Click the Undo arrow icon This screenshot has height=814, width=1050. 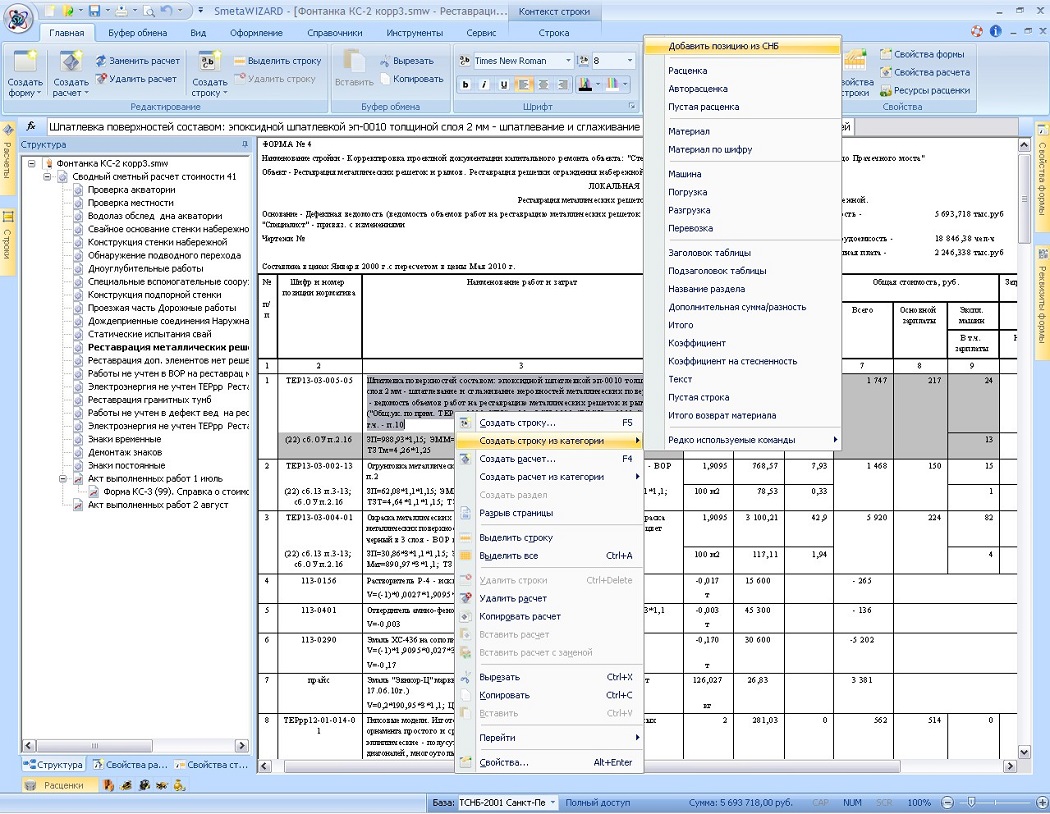tap(167, 11)
